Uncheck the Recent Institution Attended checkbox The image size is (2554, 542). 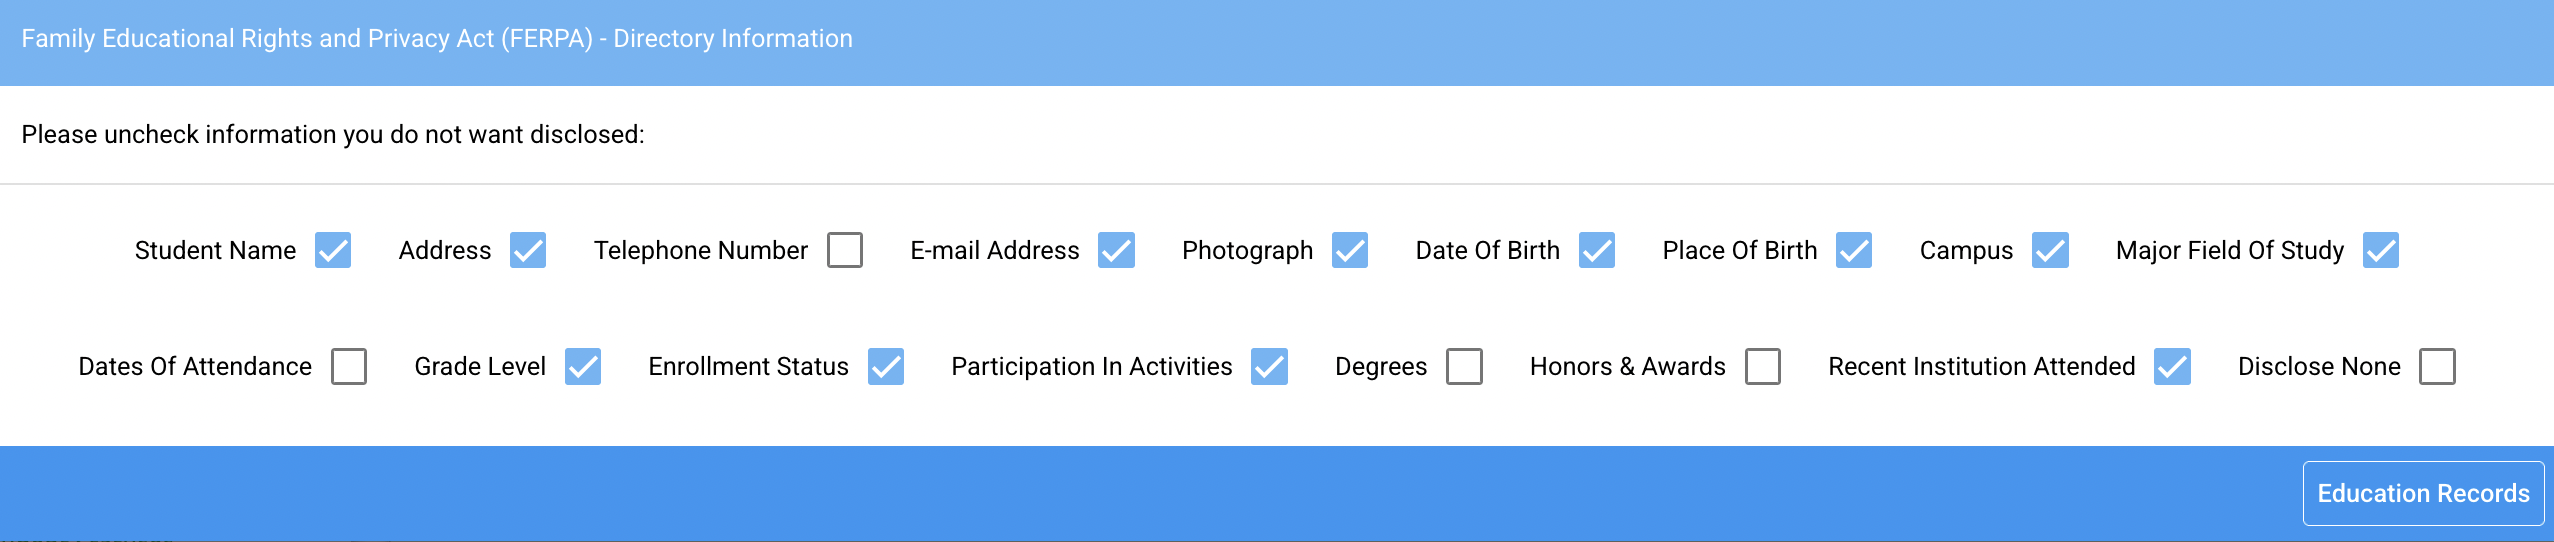pyautogui.click(x=2172, y=366)
